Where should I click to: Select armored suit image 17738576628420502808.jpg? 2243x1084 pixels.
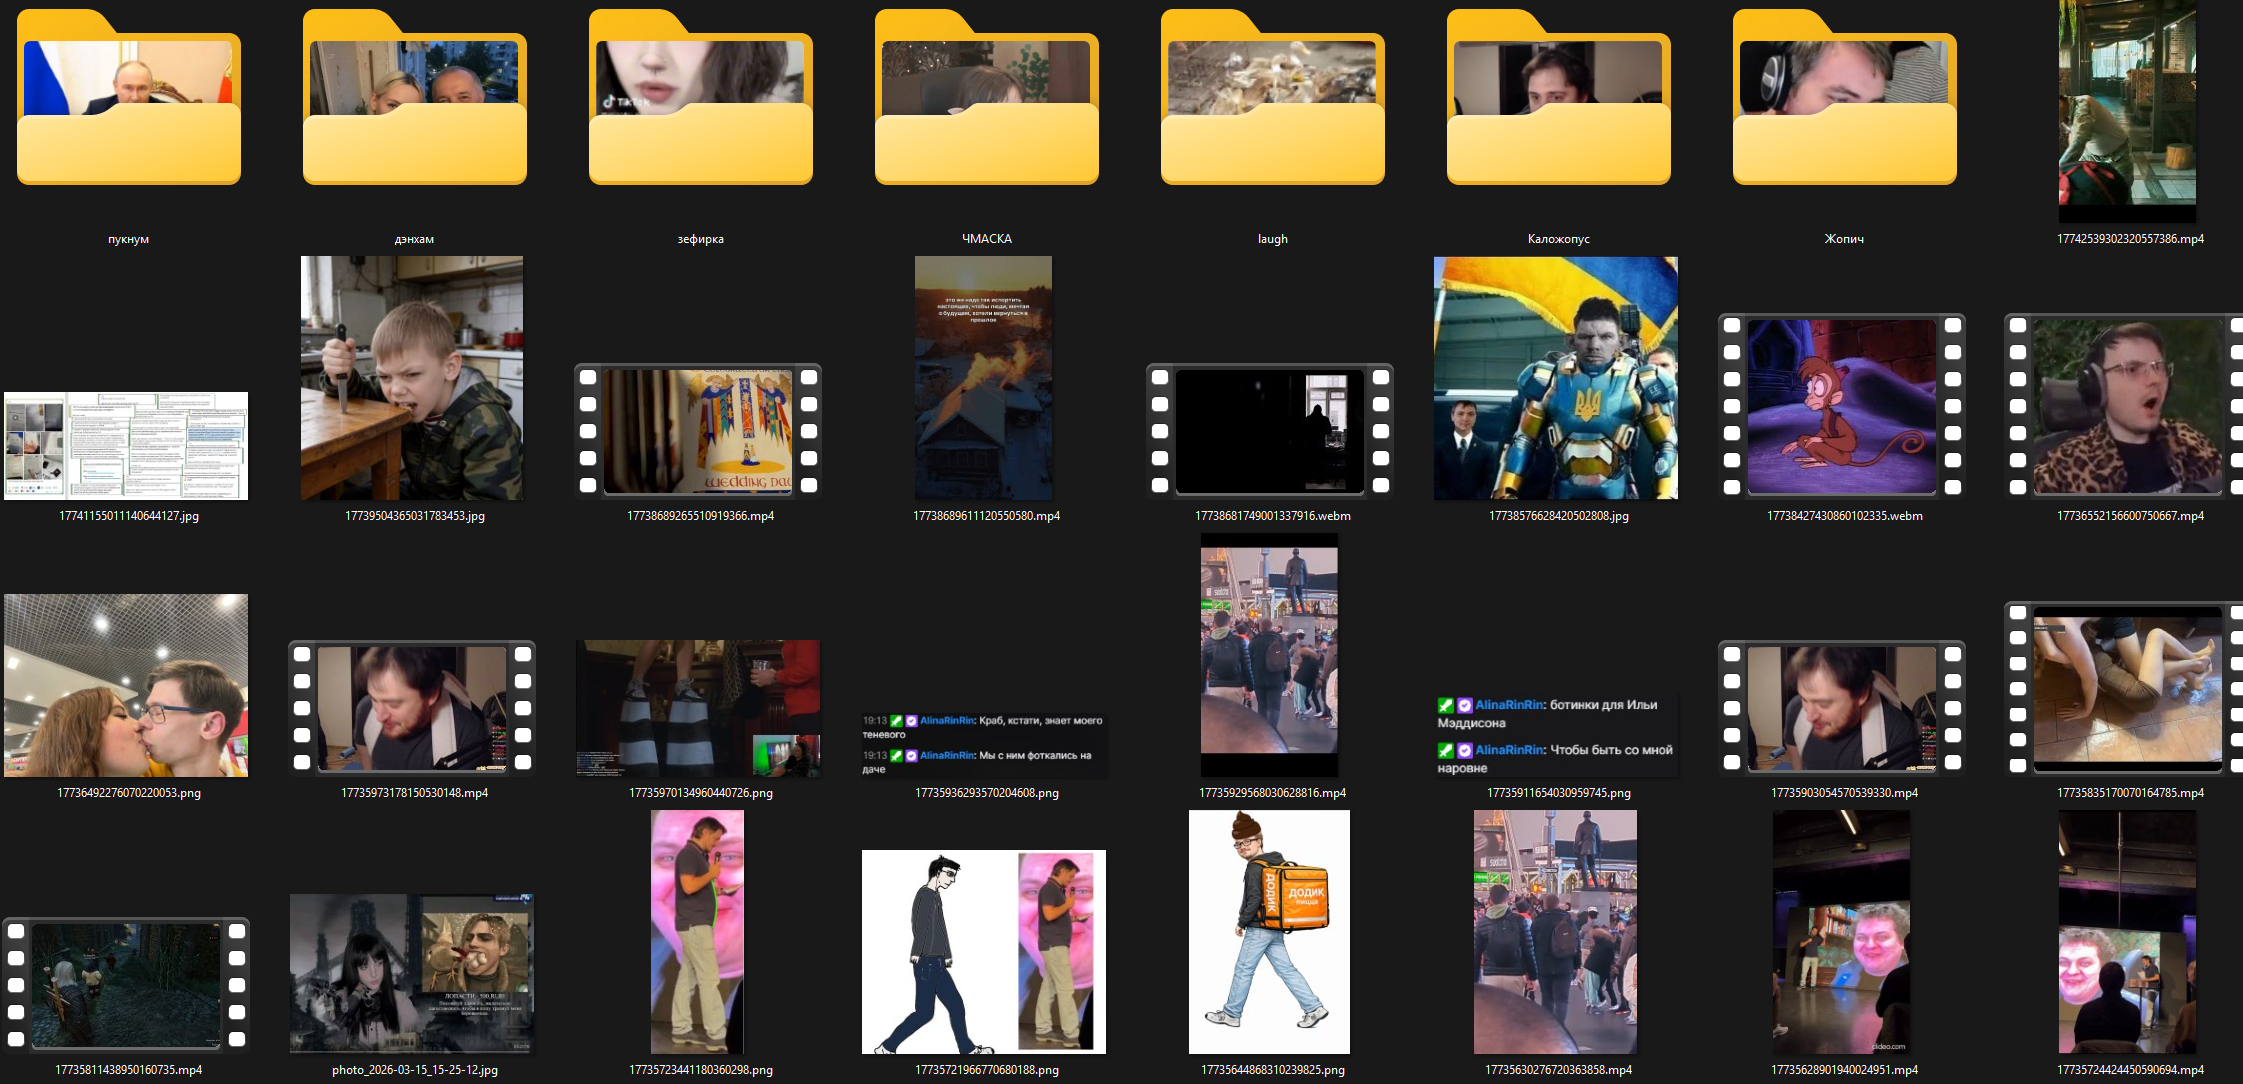1556,378
